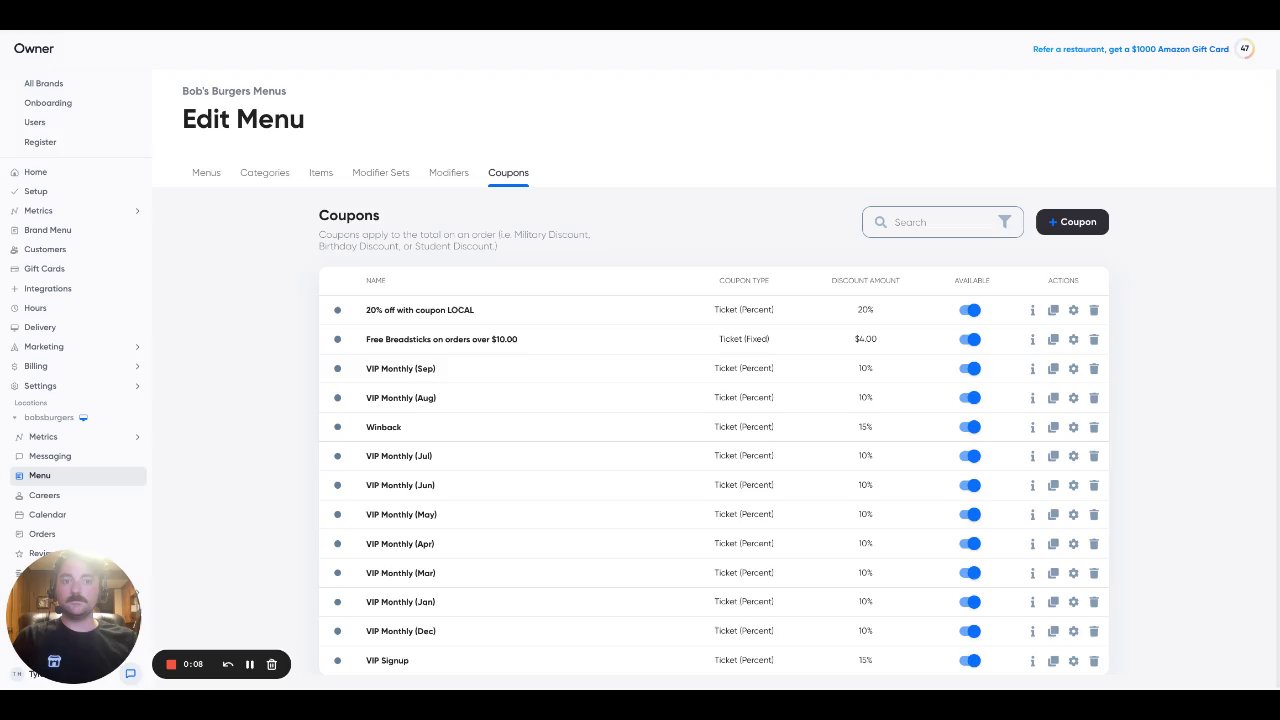The height and width of the screenshot is (720, 1280).
Task: Toggle VIP Monthly (Jul) availability
Action: (970, 456)
